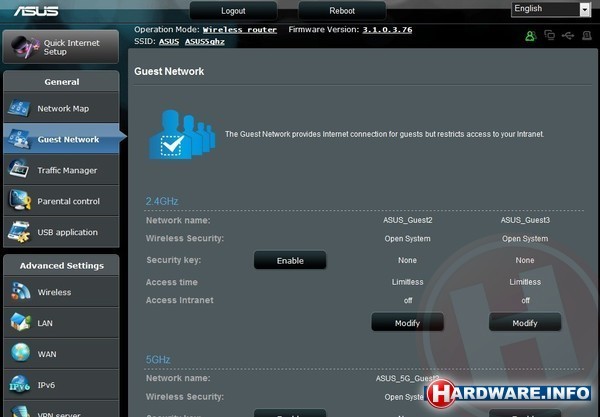
Task: Click the 5GHz section heading
Action: 158,360
